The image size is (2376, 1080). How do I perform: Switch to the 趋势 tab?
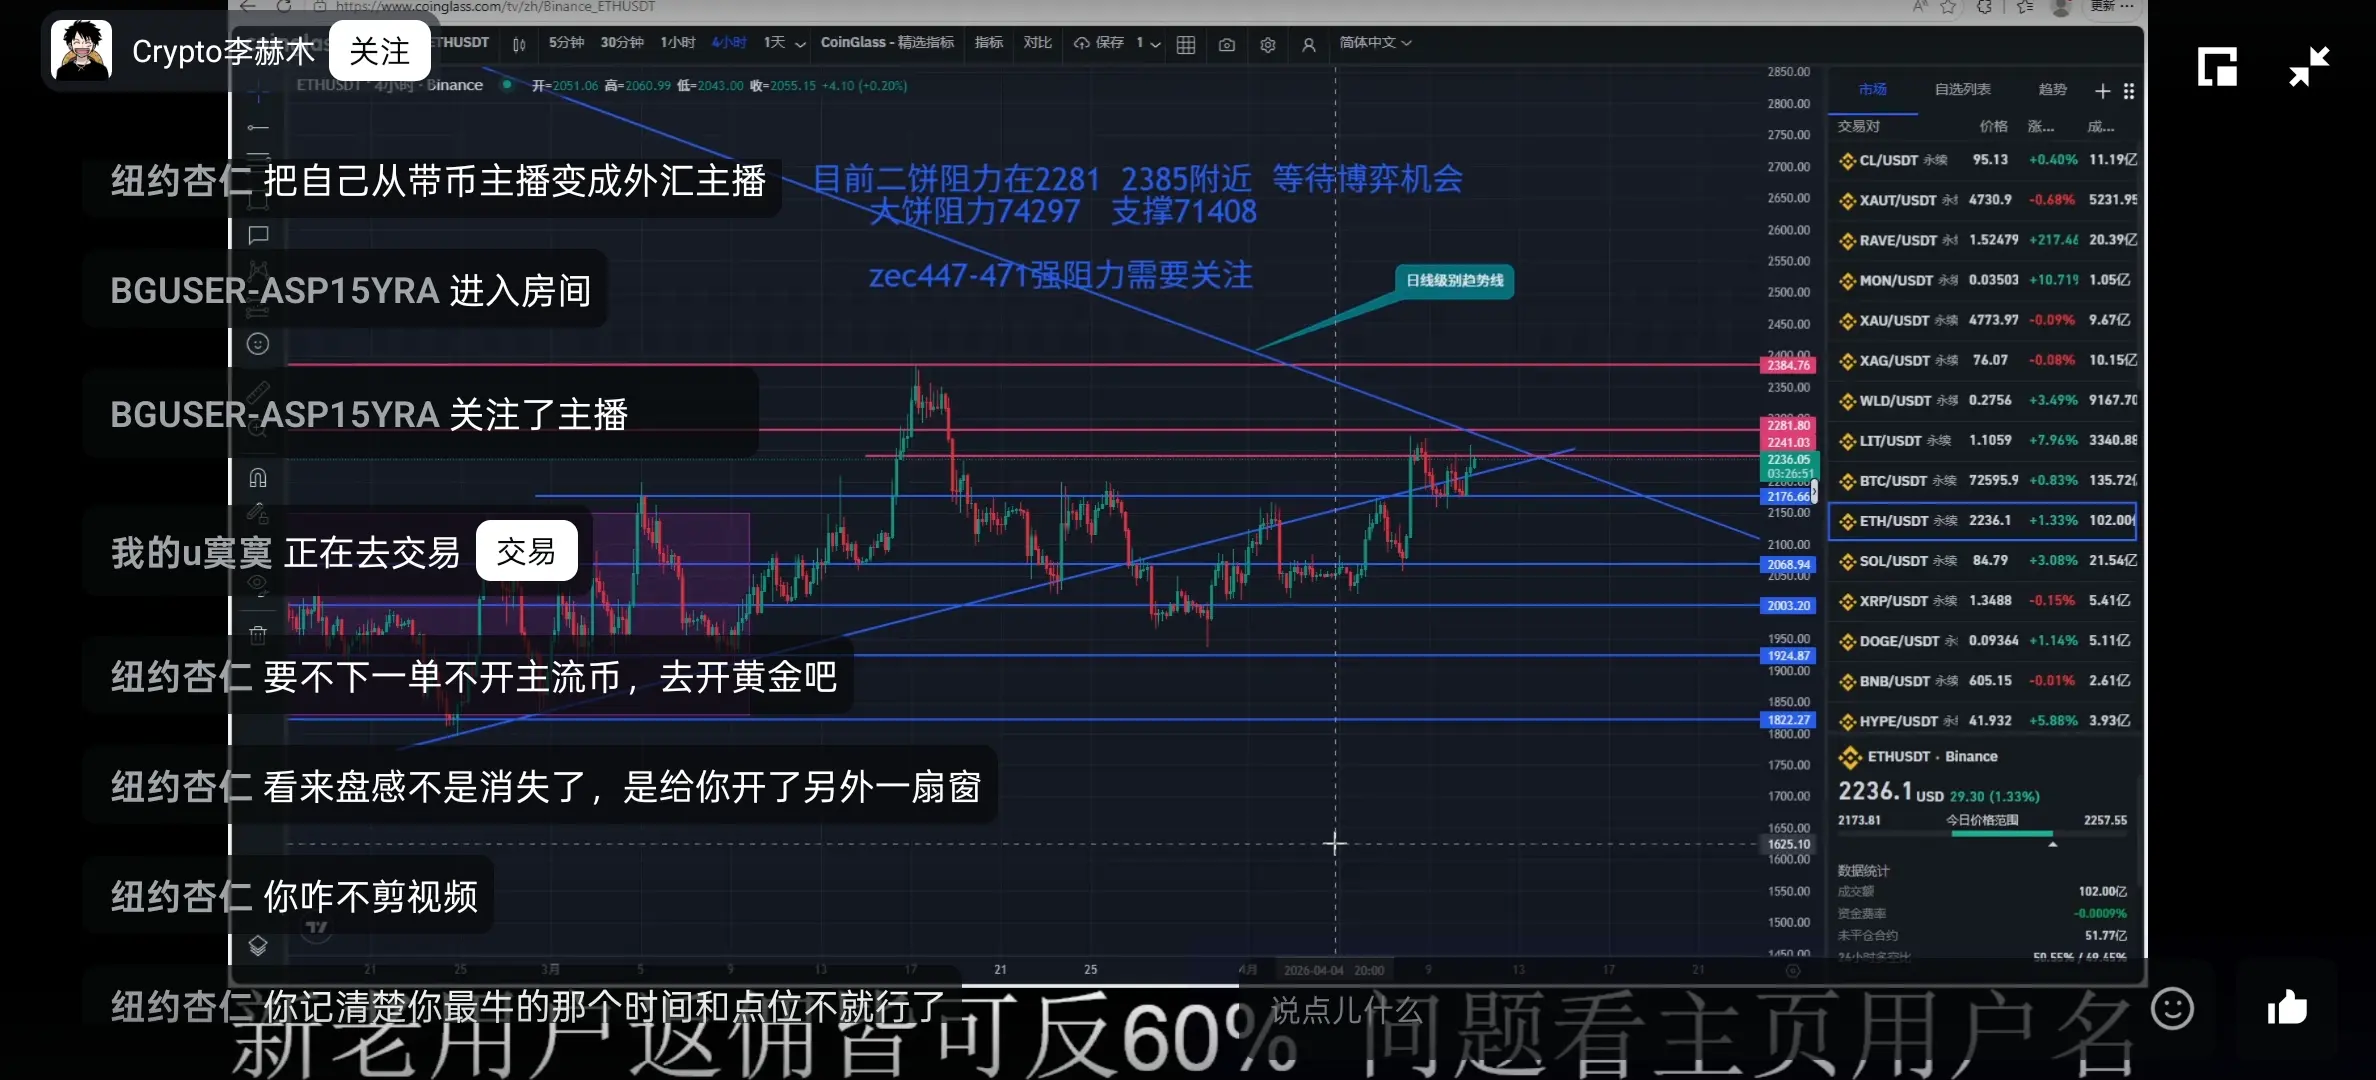(2052, 89)
